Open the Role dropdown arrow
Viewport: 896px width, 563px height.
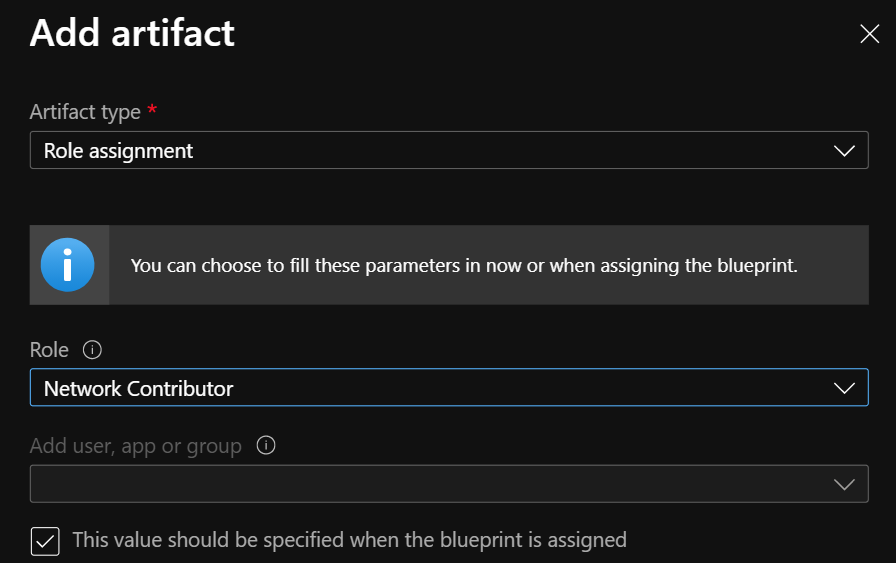point(844,388)
